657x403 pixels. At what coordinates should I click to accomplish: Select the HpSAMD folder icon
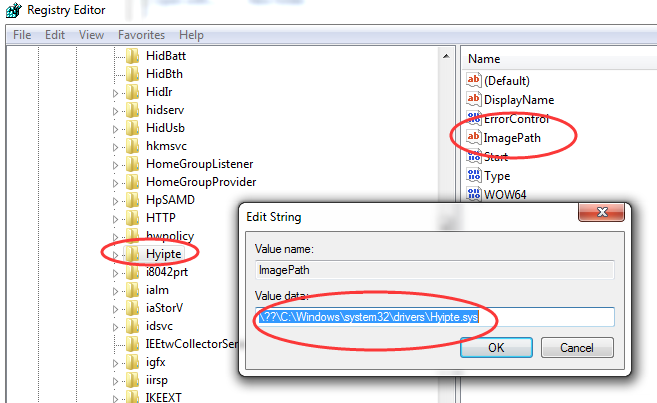coord(132,200)
